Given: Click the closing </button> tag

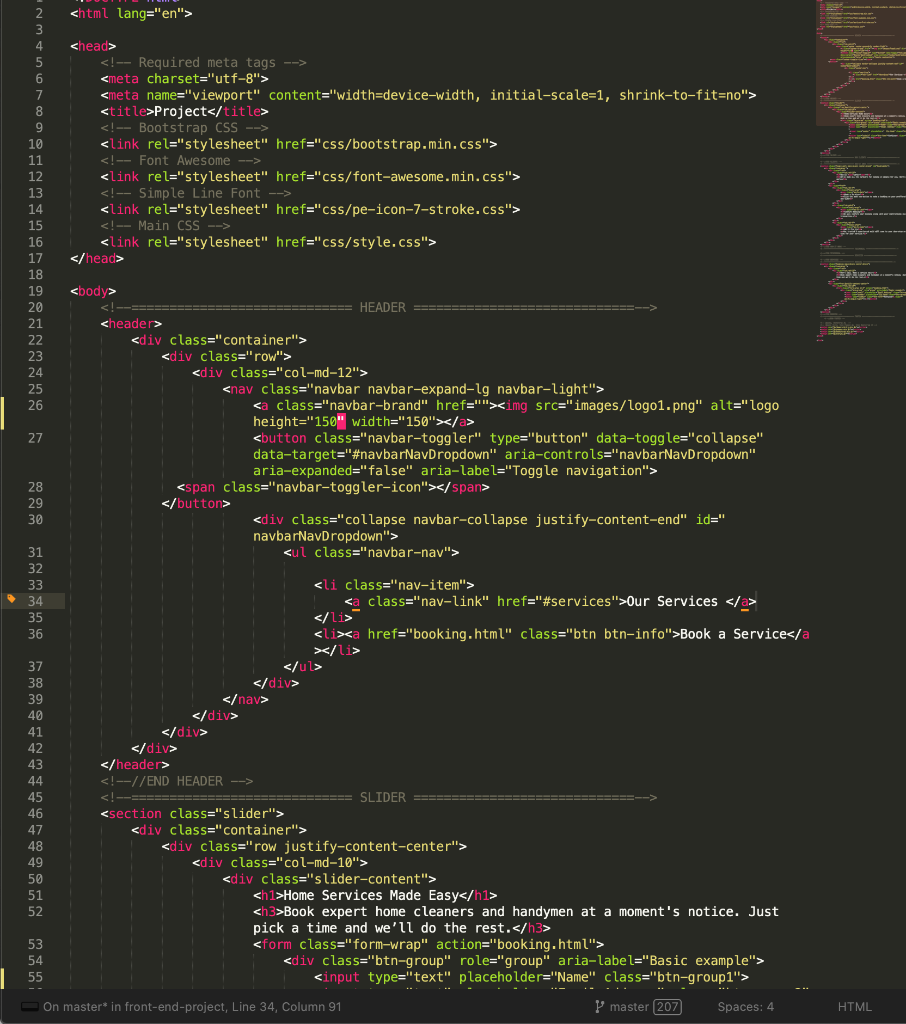Looking at the screenshot, I should (196, 504).
